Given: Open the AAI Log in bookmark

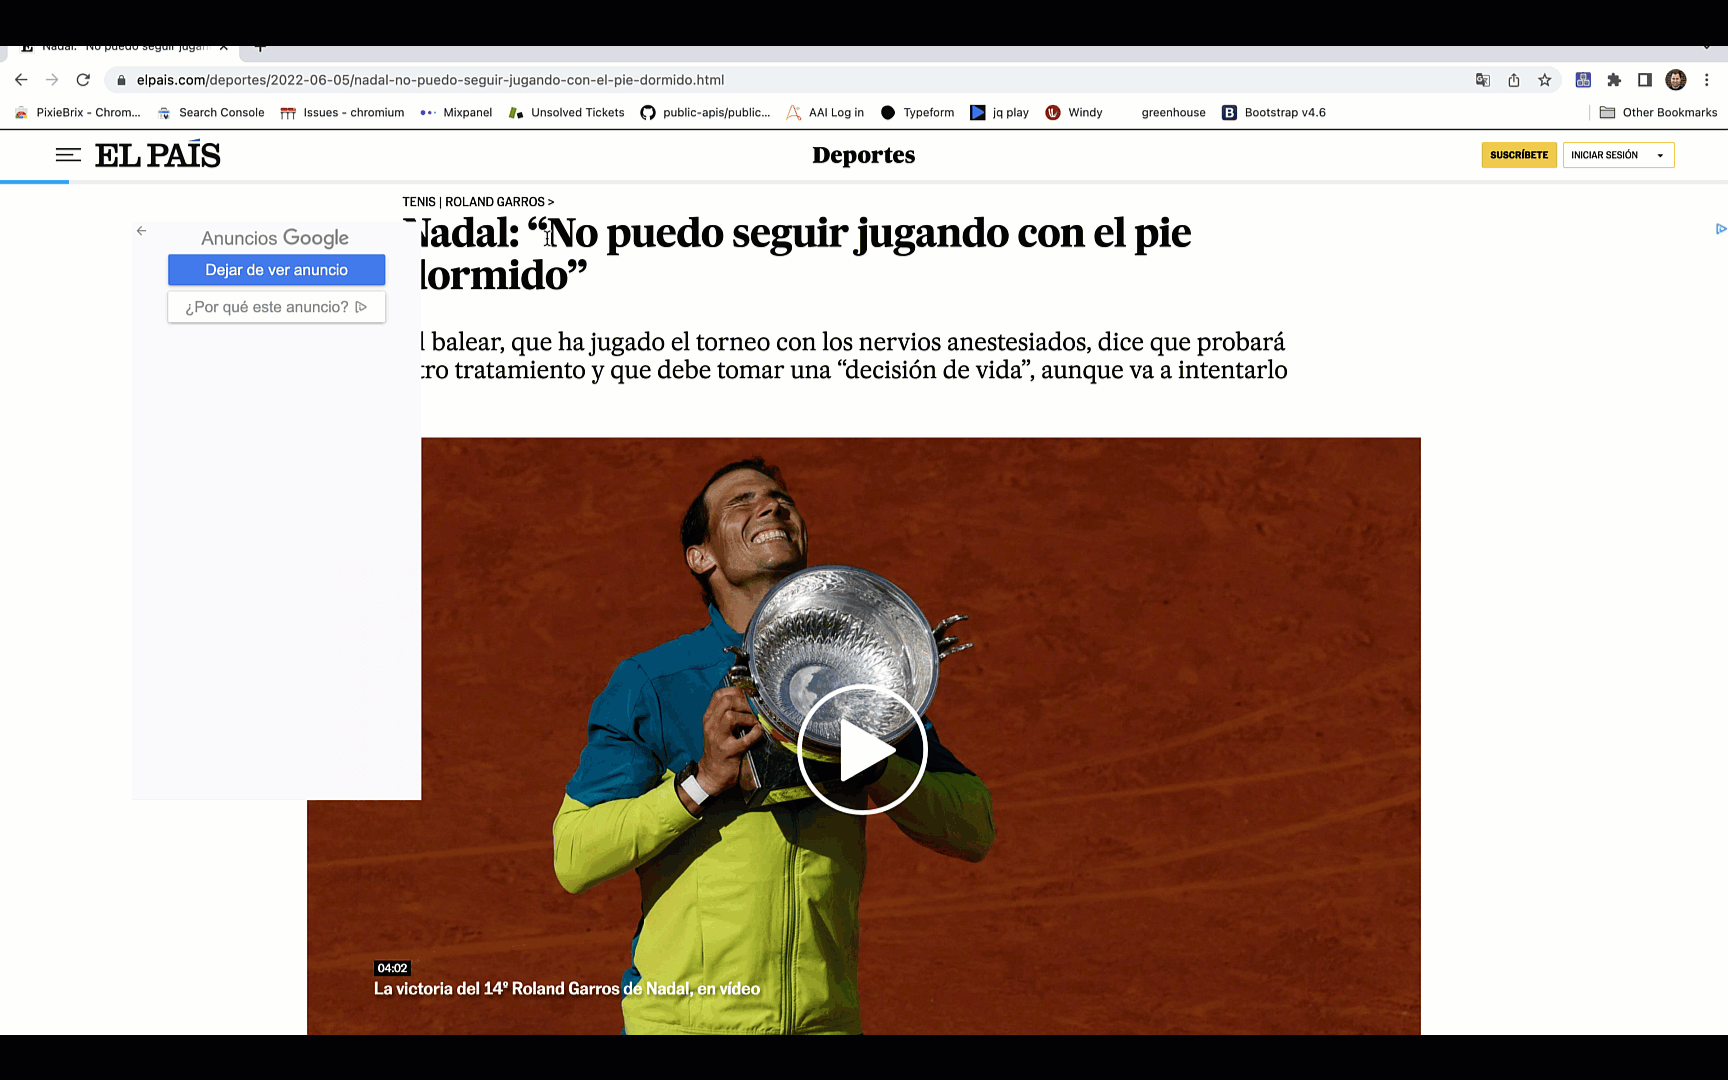Looking at the screenshot, I should pos(825,113).
